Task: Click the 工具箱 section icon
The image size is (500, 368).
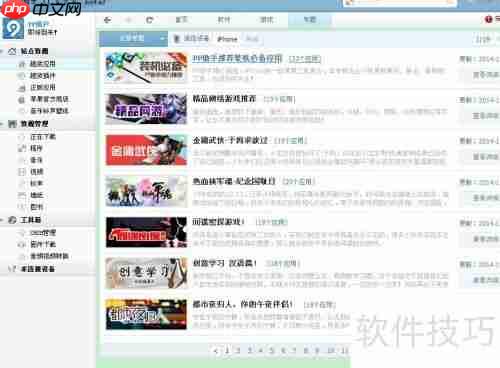Action: (12, 220)
